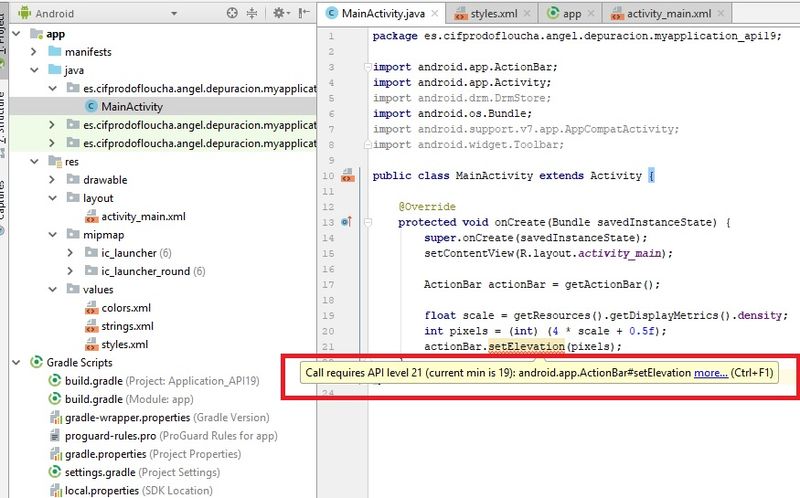Screen dimensions: 800x498
Task: Click the java folder icon
Action: [55, 69]
